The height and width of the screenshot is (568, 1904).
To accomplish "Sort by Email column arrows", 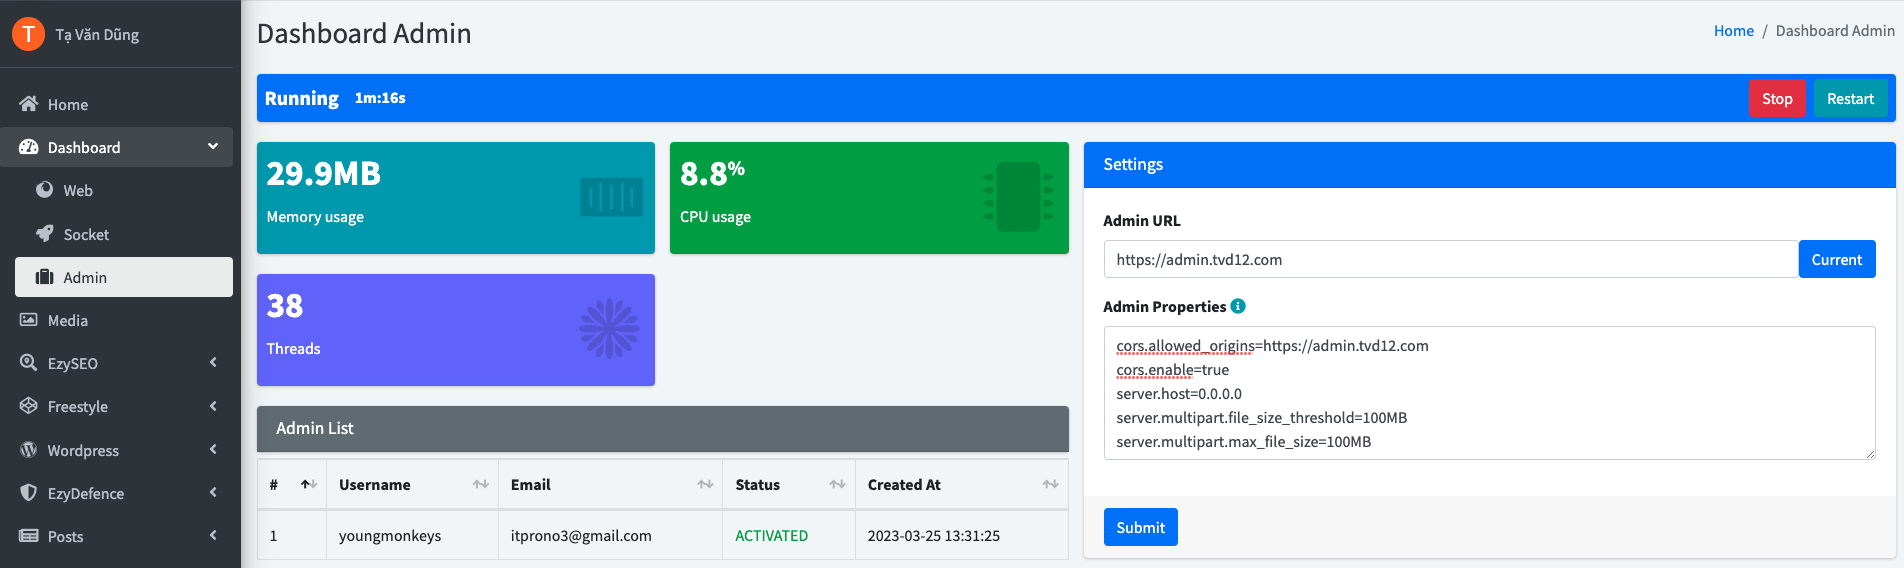I will 705,484.
